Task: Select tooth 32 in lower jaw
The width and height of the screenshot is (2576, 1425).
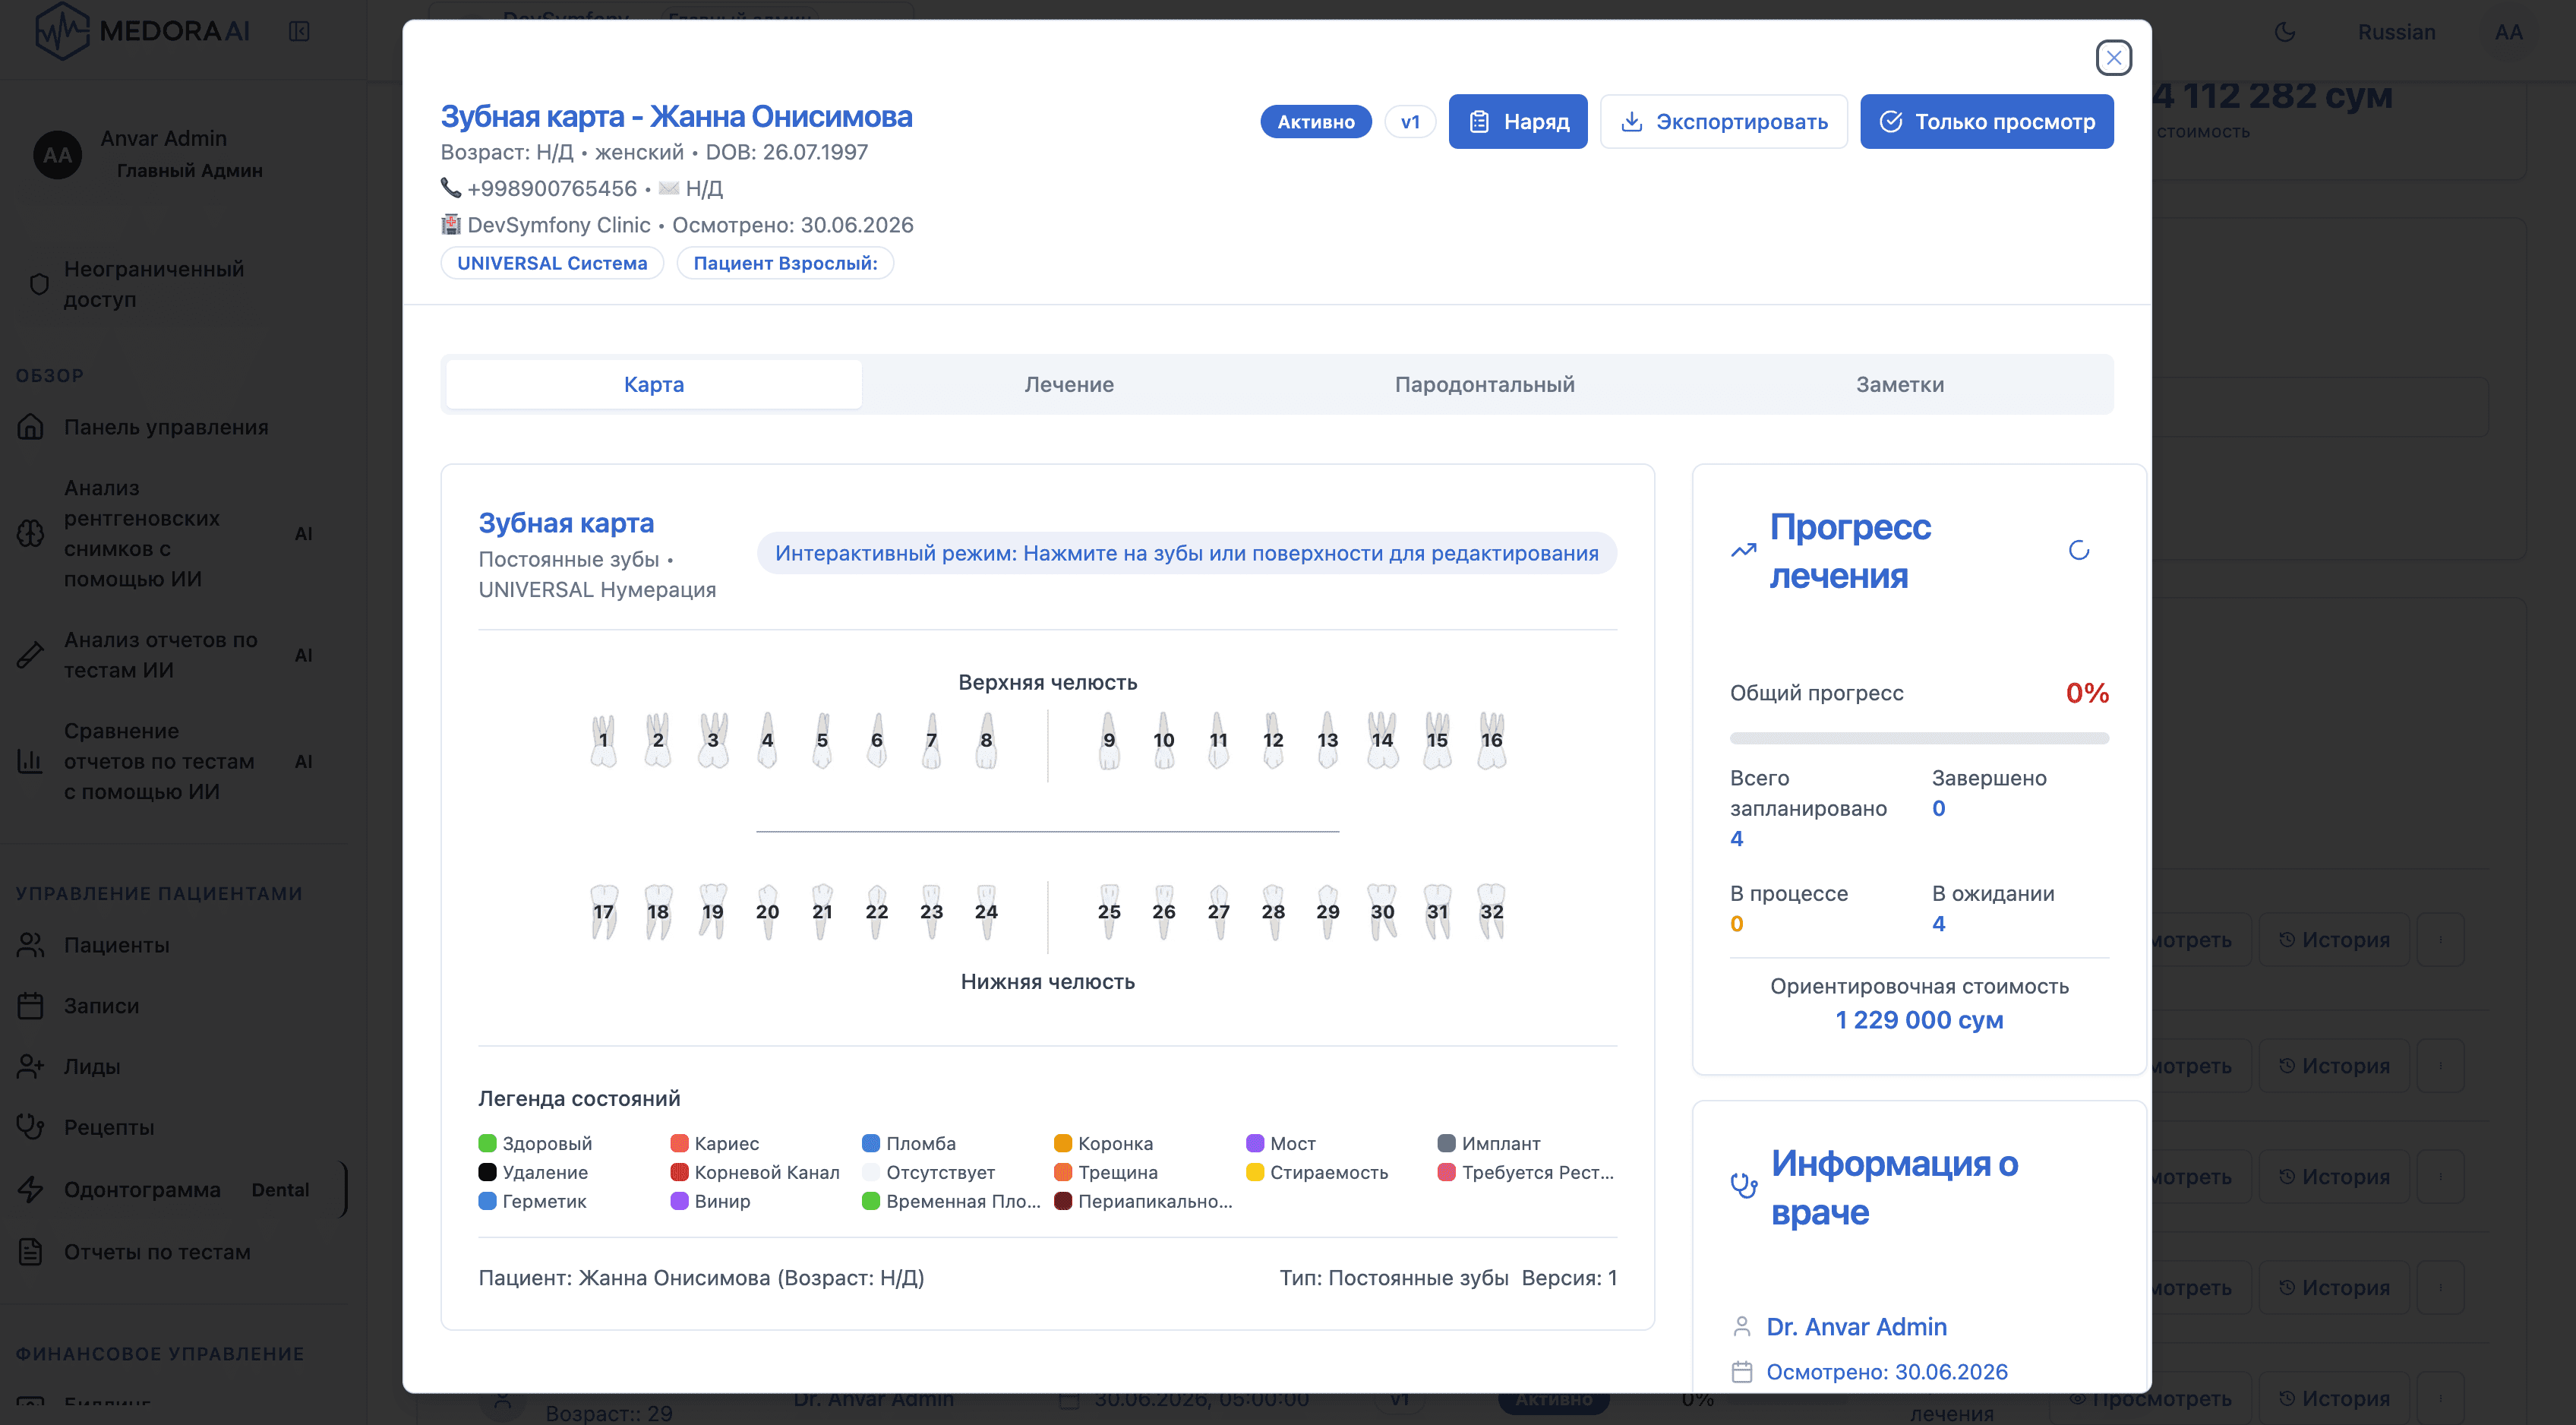Action: 1491,911
